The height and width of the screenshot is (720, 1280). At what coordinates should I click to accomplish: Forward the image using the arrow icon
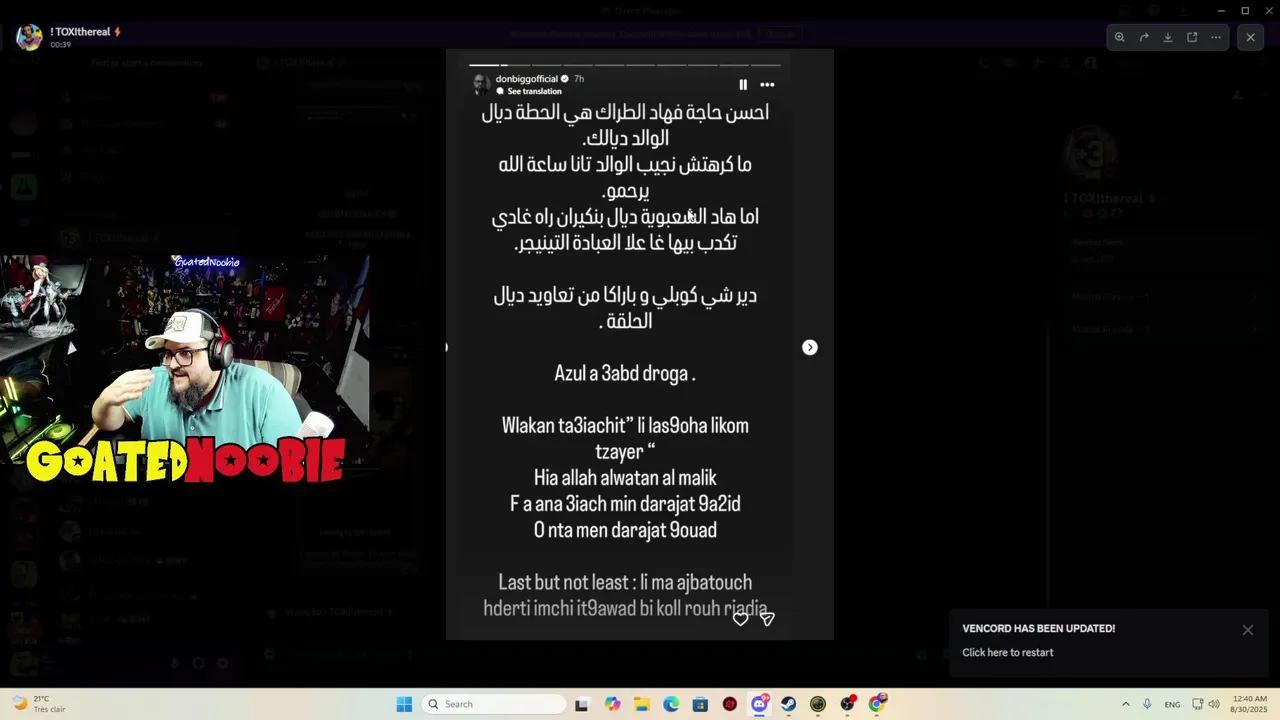coord(1144,37)
